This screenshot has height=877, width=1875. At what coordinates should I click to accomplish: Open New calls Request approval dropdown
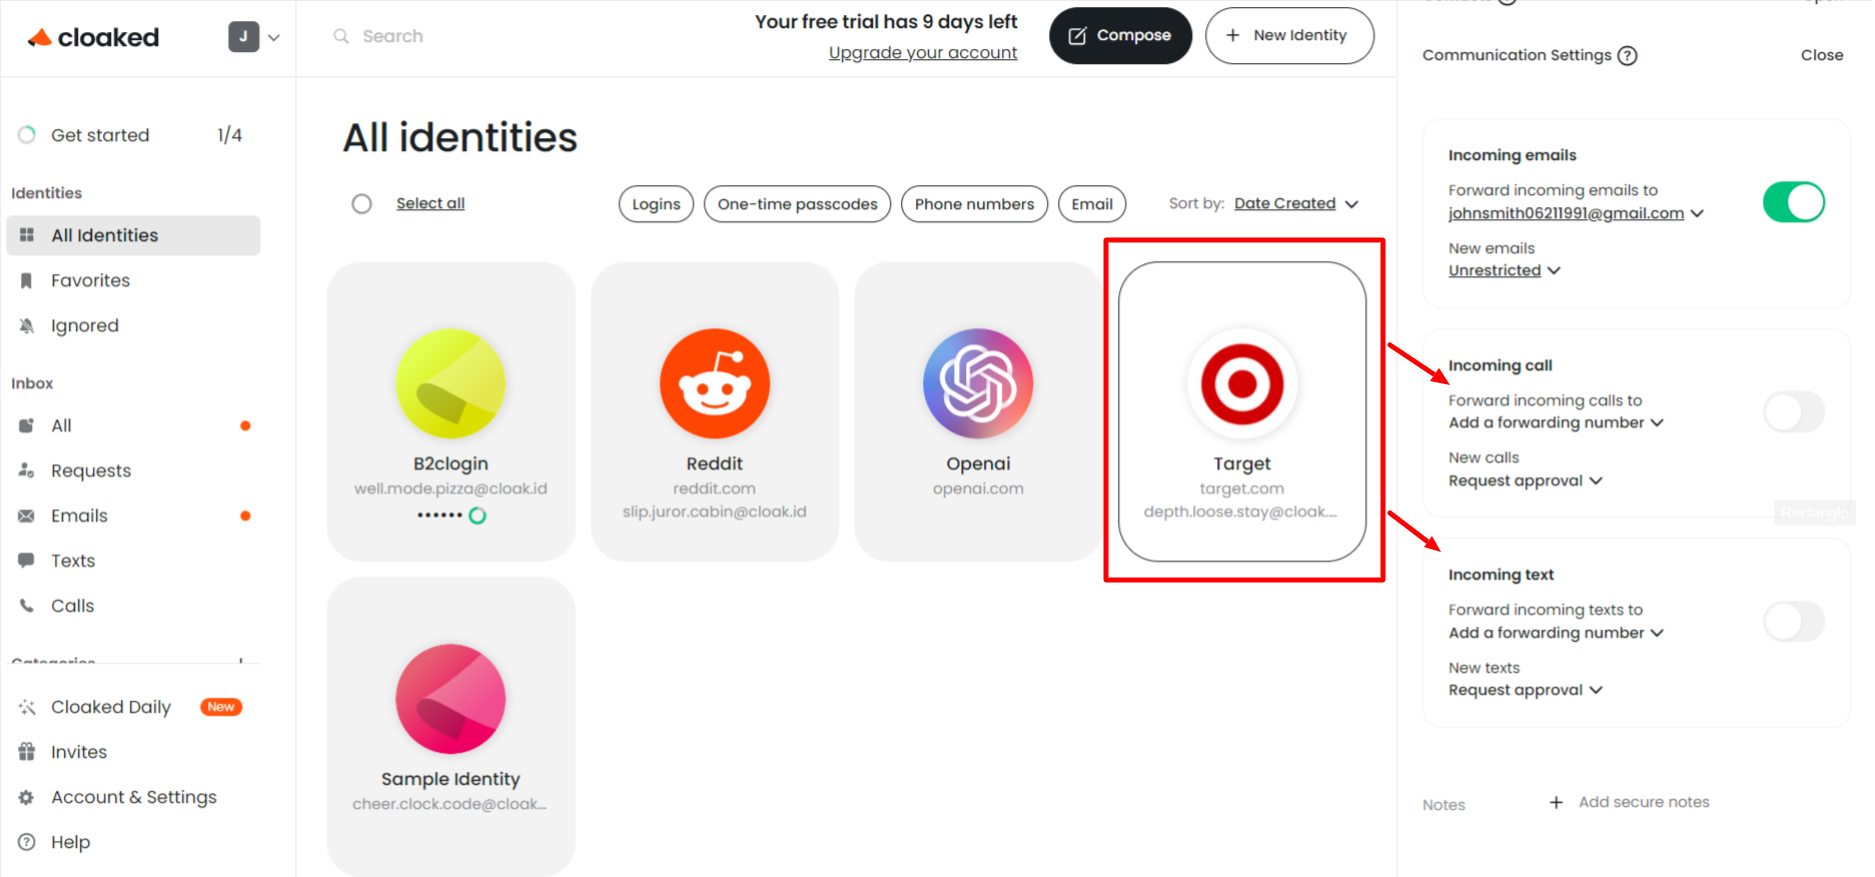(1526, 480)
